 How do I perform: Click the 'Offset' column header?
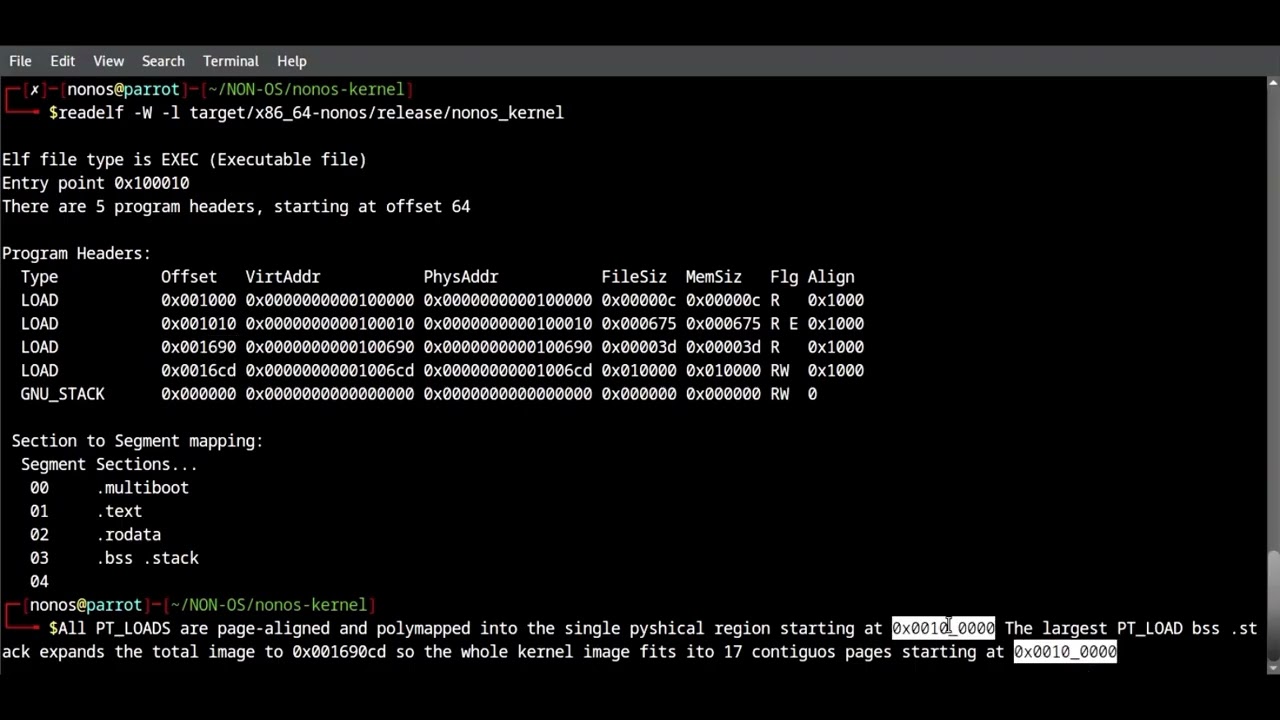point(189,277)
